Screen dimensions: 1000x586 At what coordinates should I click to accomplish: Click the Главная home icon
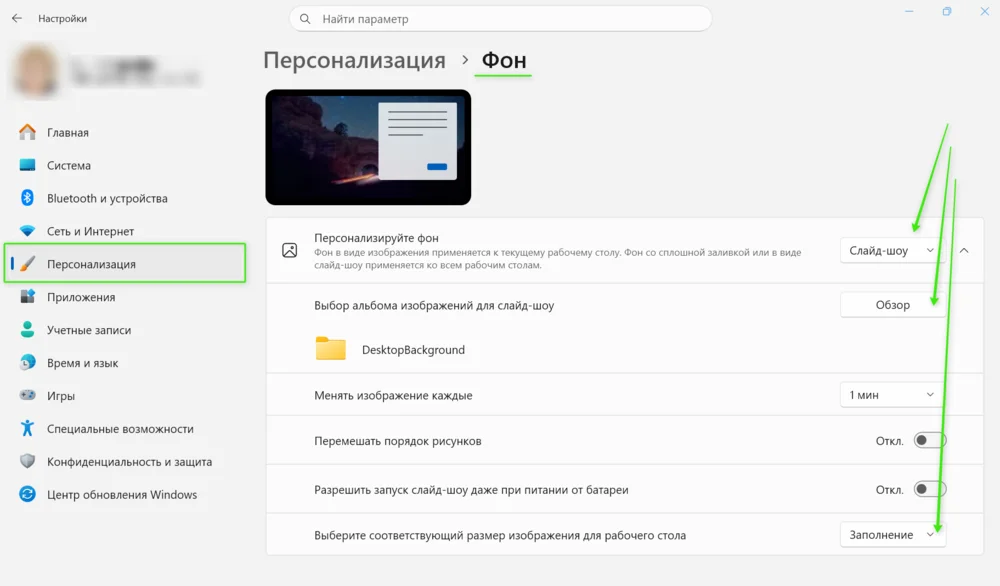pyautogui.click(x=27, y=132)
